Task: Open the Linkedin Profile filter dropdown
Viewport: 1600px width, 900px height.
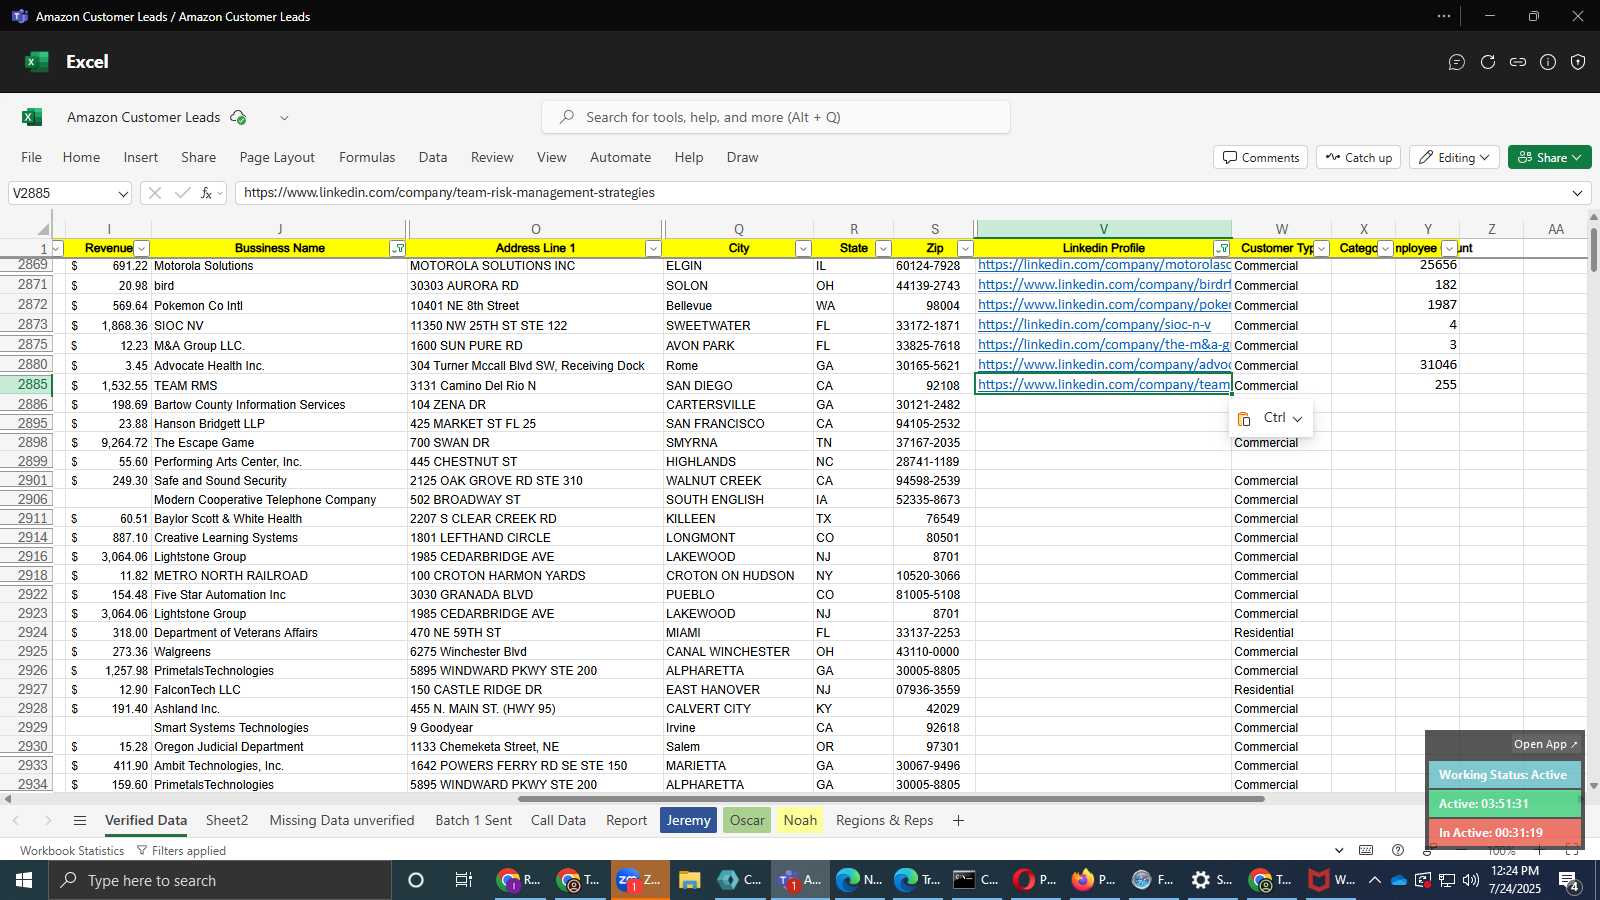Action: pos(1222,249)
